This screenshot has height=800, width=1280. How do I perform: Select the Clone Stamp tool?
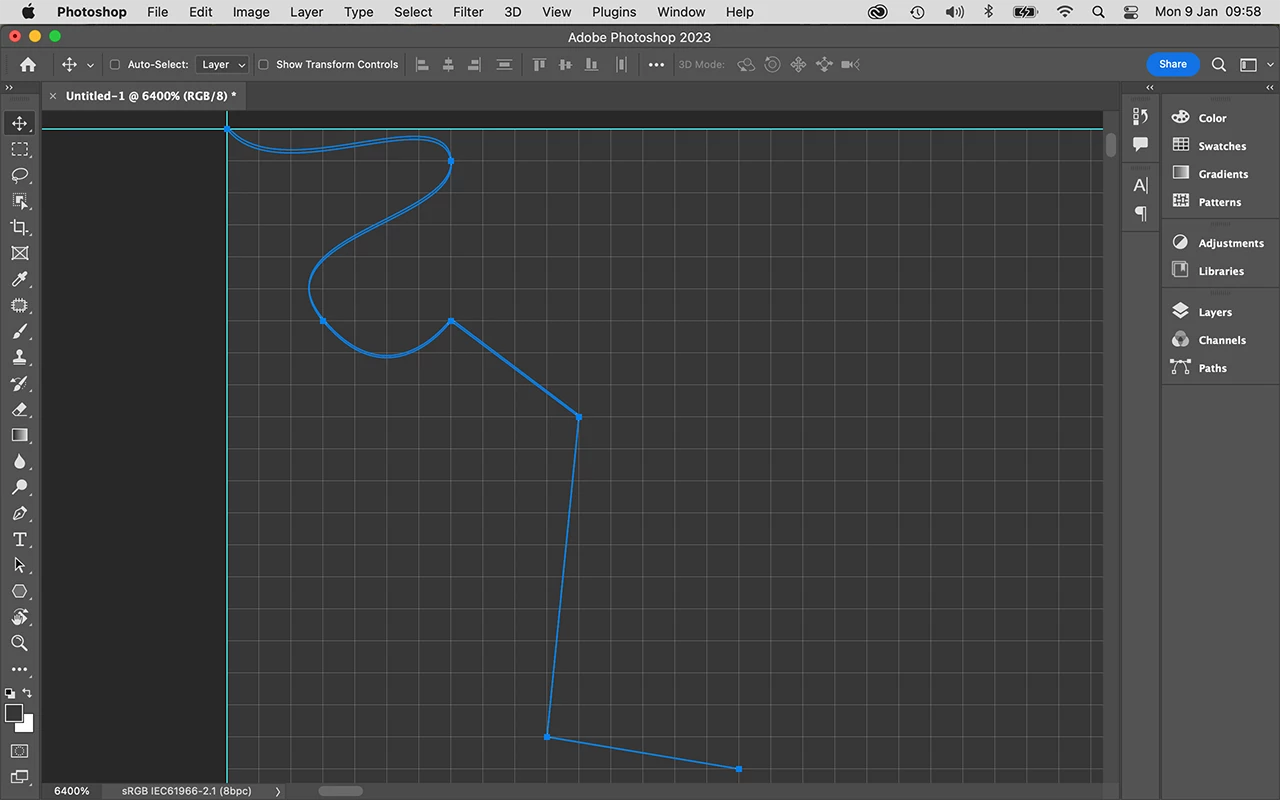click(x=19, y=357)
